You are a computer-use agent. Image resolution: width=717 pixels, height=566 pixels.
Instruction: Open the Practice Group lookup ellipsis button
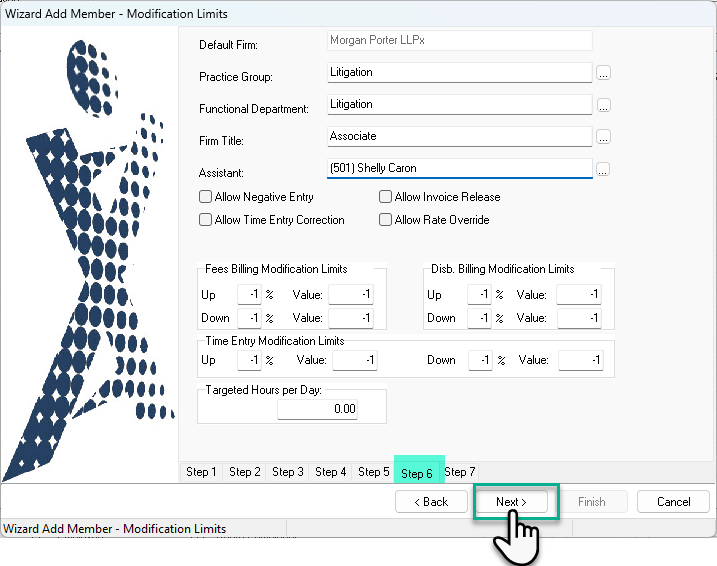coord(603,73)
